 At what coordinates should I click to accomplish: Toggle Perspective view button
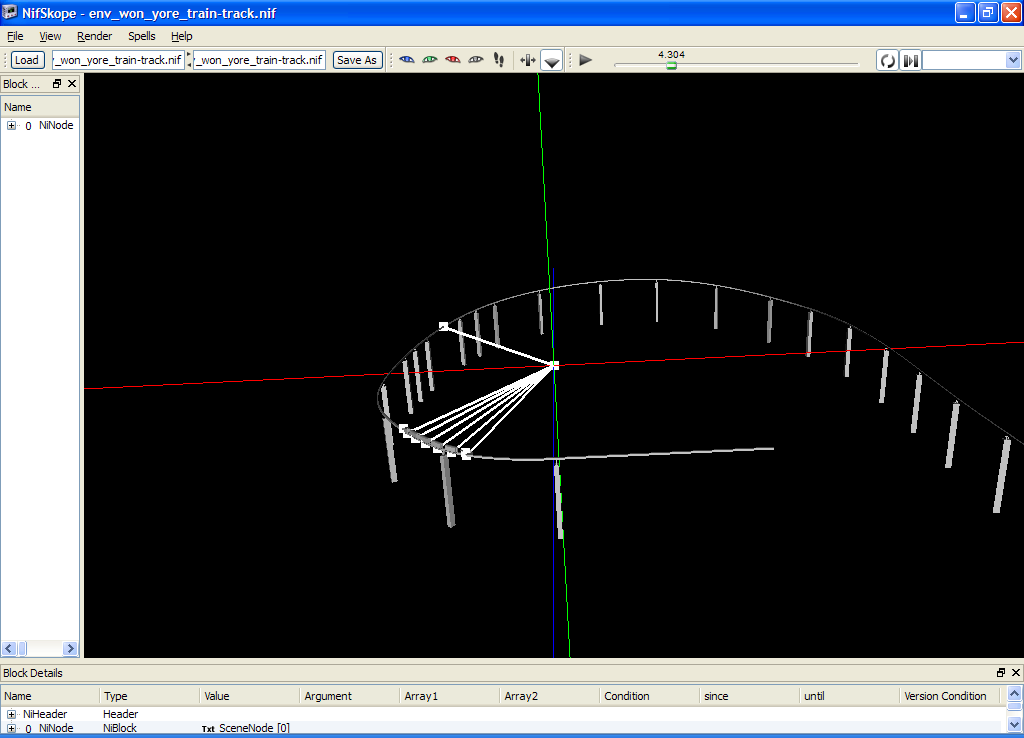[552, 61]
